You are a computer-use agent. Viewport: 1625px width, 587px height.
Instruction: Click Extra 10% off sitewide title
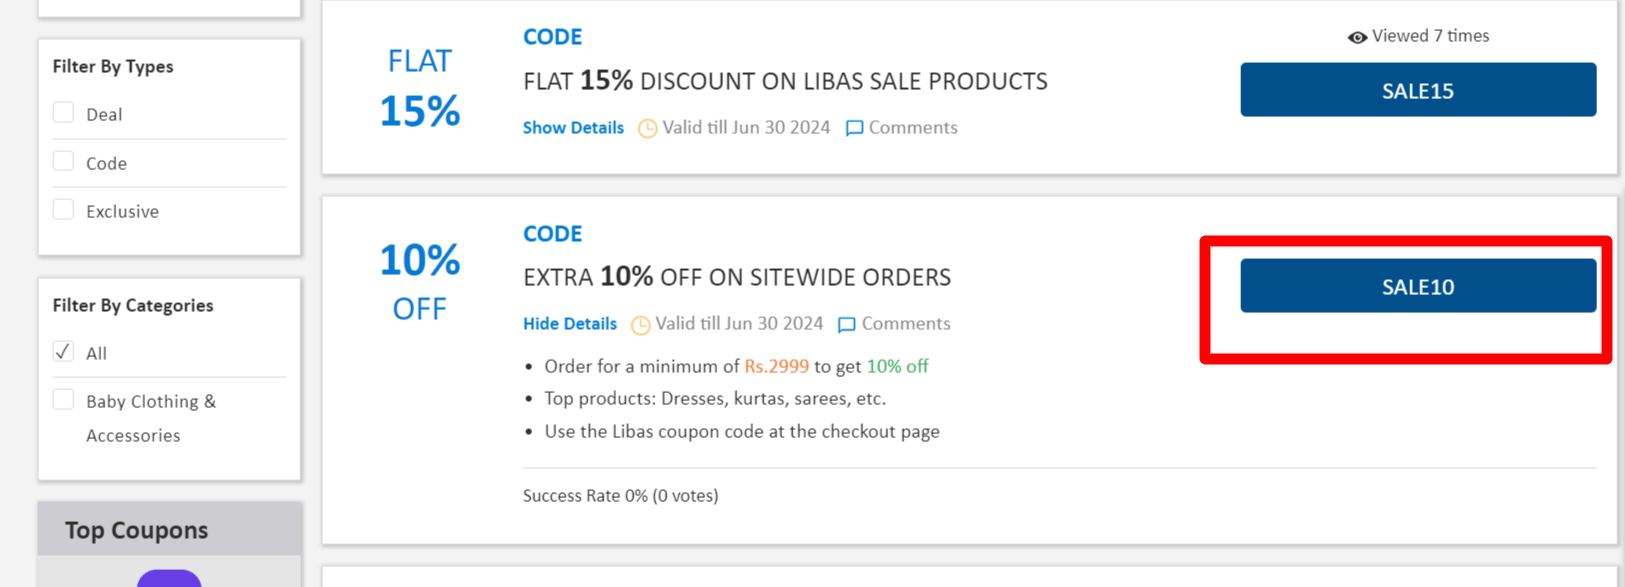pyautogui.click(x=737, y=277)
